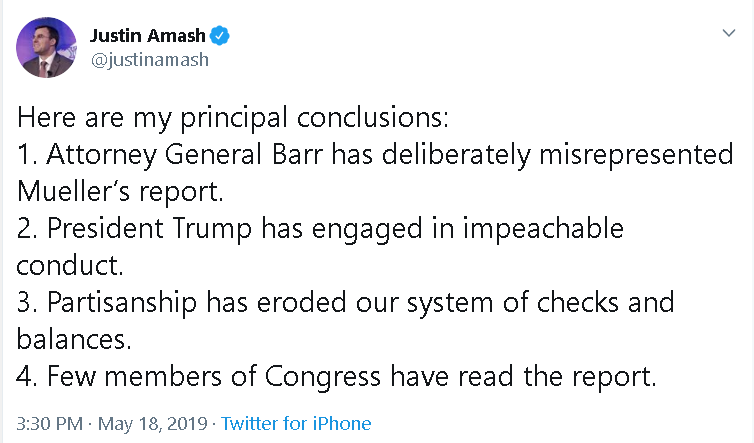The width and height of the screenshot is (754, 443).
Task: Click the blue verified badge icon
Action: click(x=222, y=37)
